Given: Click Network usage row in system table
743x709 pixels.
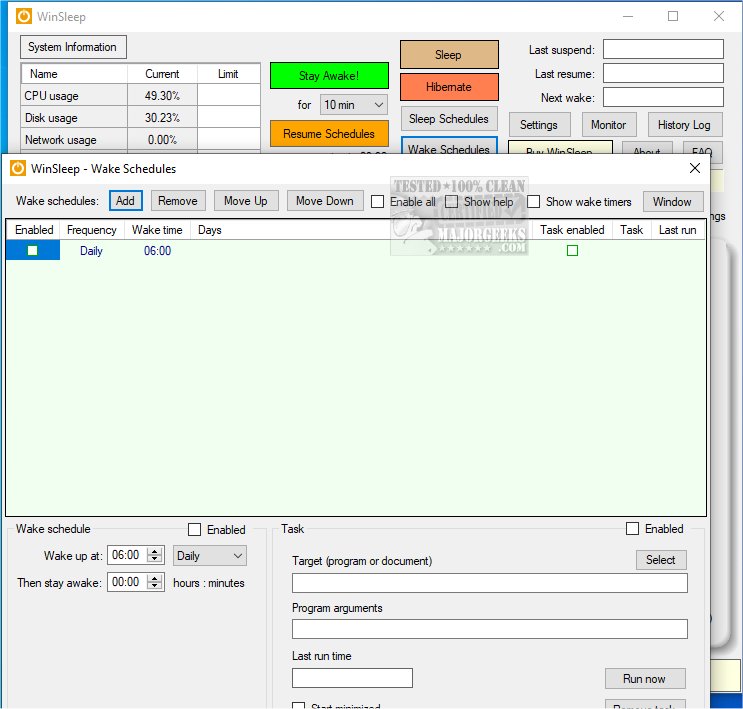Looking at the screenshot, I should coord(141,140).
